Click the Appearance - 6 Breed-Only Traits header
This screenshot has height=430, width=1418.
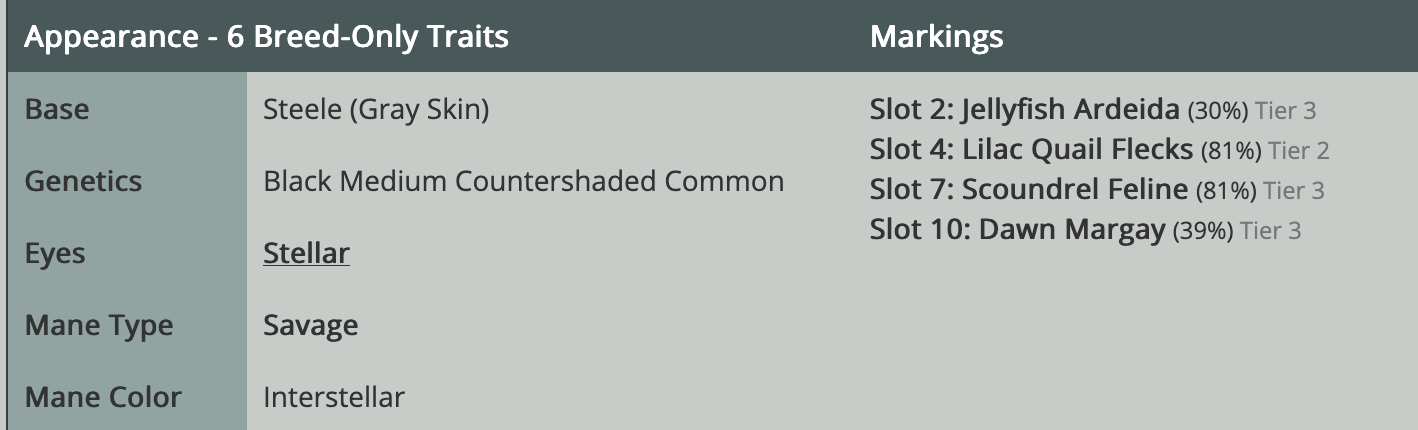(x=266, y=37)
